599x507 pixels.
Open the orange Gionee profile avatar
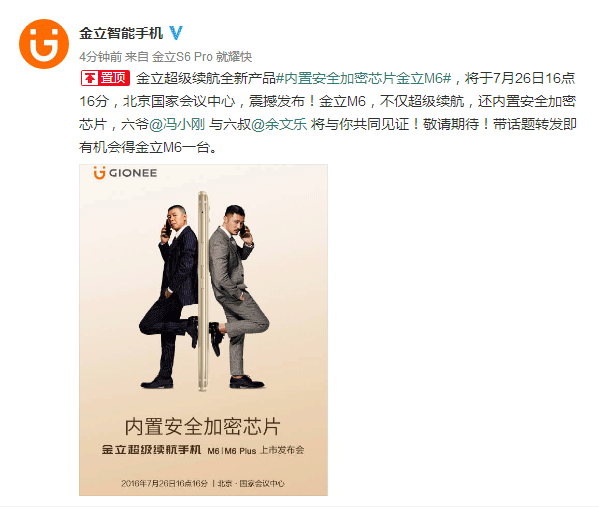[x=44, y=44]
